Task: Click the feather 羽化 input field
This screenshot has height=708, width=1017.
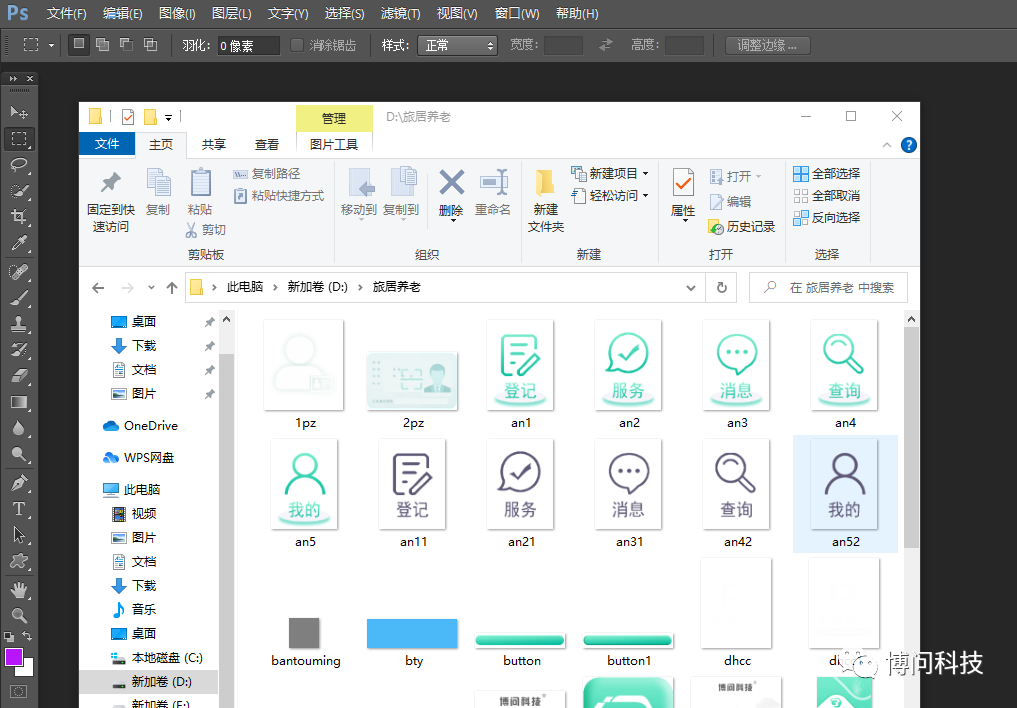Action: pyautogui.click(x=248, y=45)
